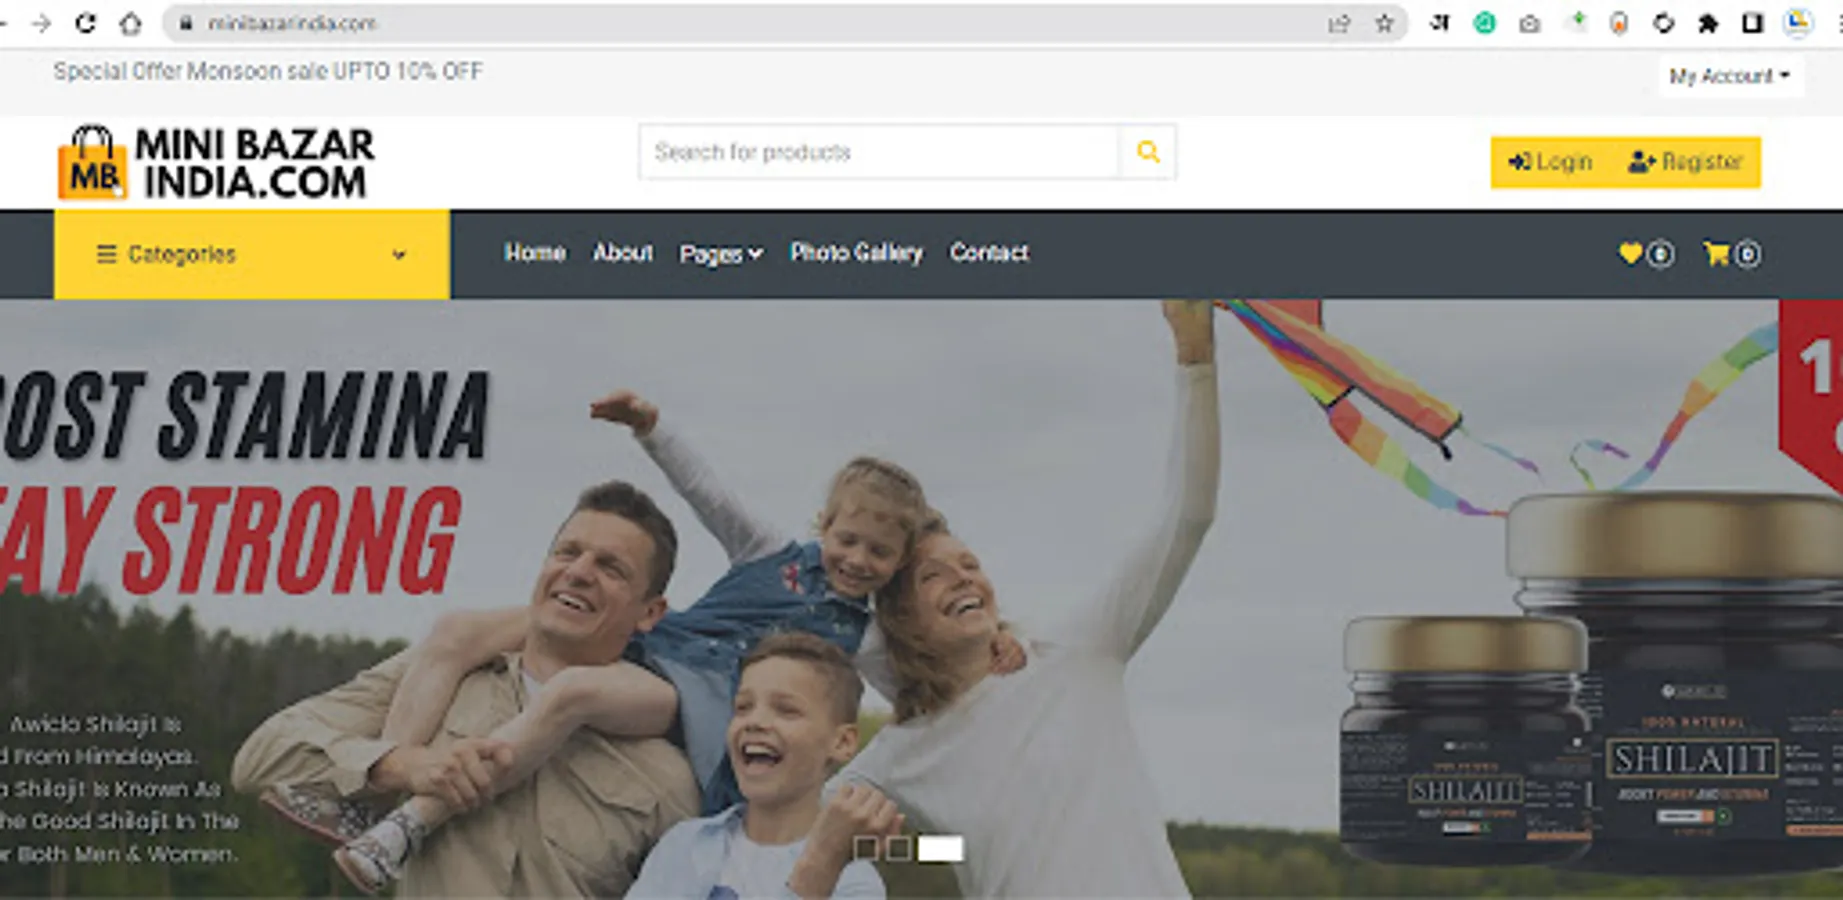Screen dimensions: 1843x900
Task: Open the Photo Gallery page
Action: tap(857, 253)
